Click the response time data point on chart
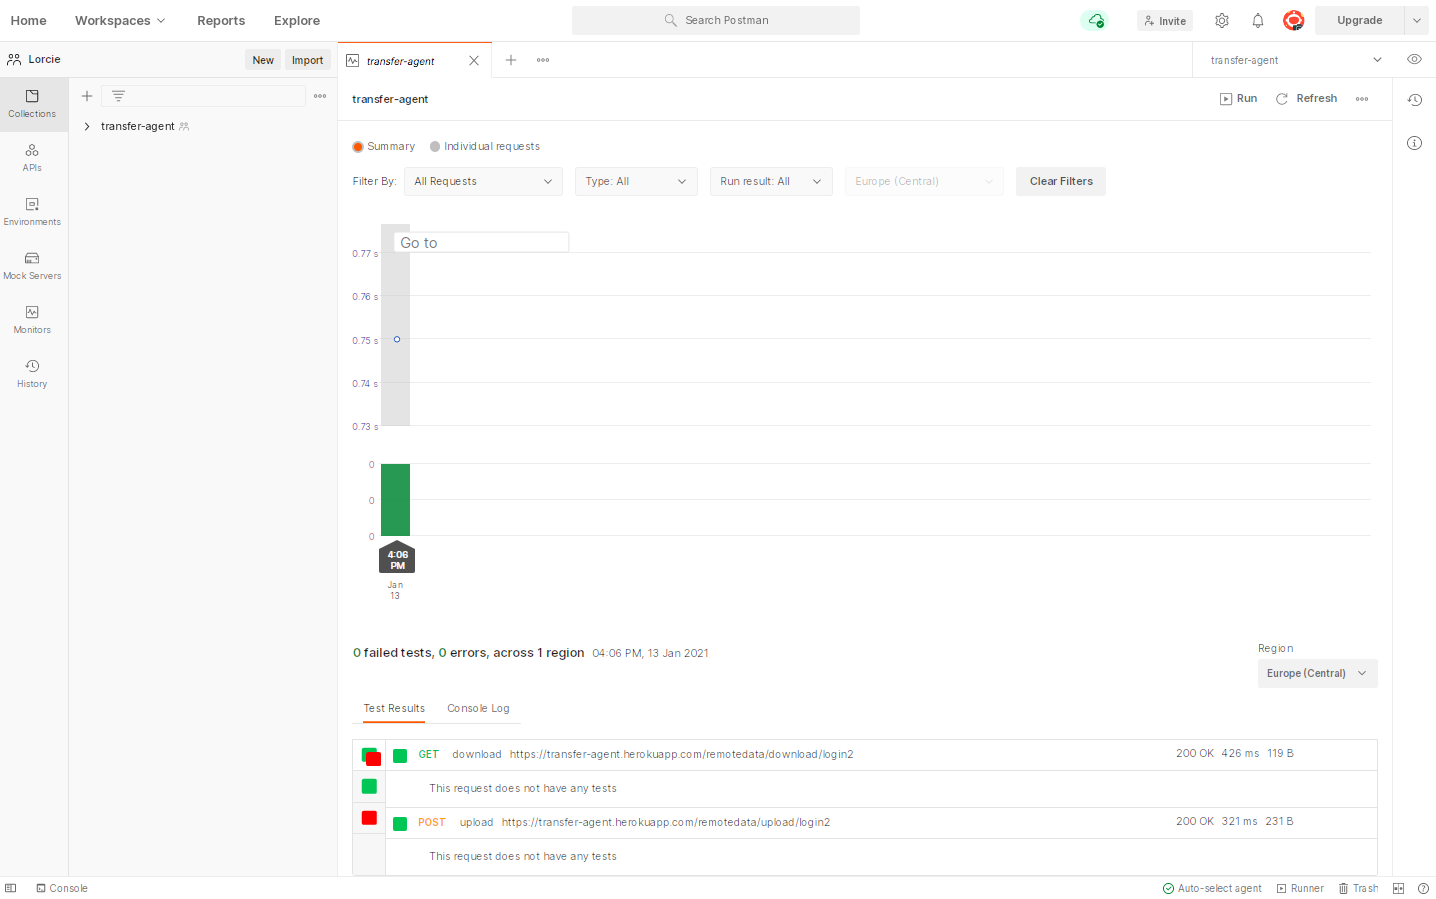This screenshot has width=1436, height=899. click(397, 340)
